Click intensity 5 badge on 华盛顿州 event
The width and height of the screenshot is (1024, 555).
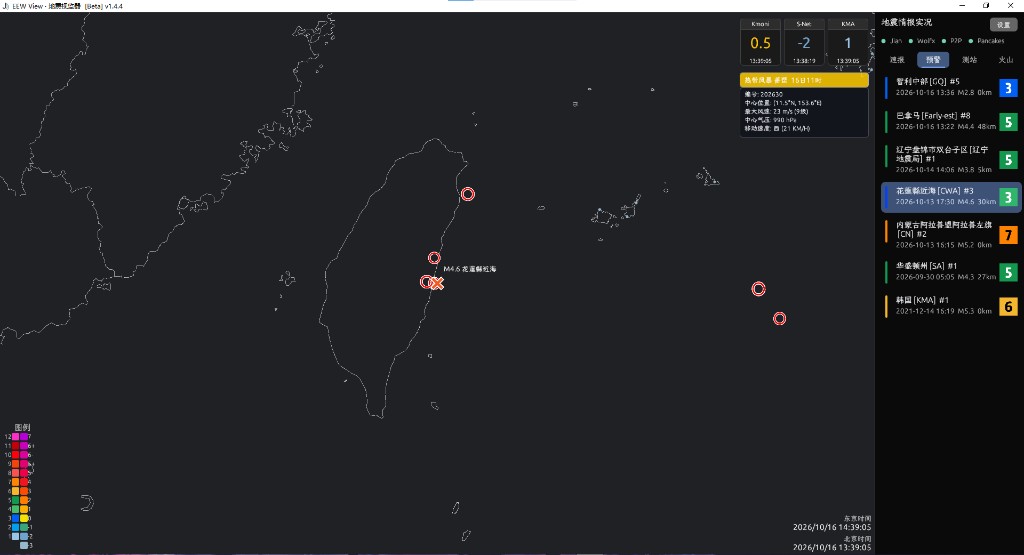1008,272
